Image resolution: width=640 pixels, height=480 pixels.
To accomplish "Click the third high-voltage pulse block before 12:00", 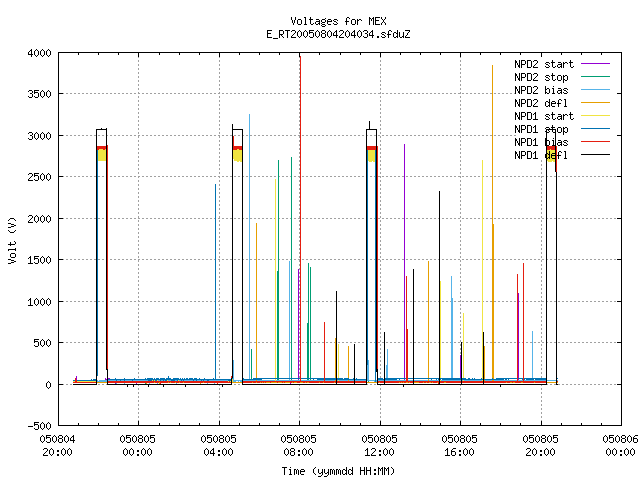I will tap(372, 253).
